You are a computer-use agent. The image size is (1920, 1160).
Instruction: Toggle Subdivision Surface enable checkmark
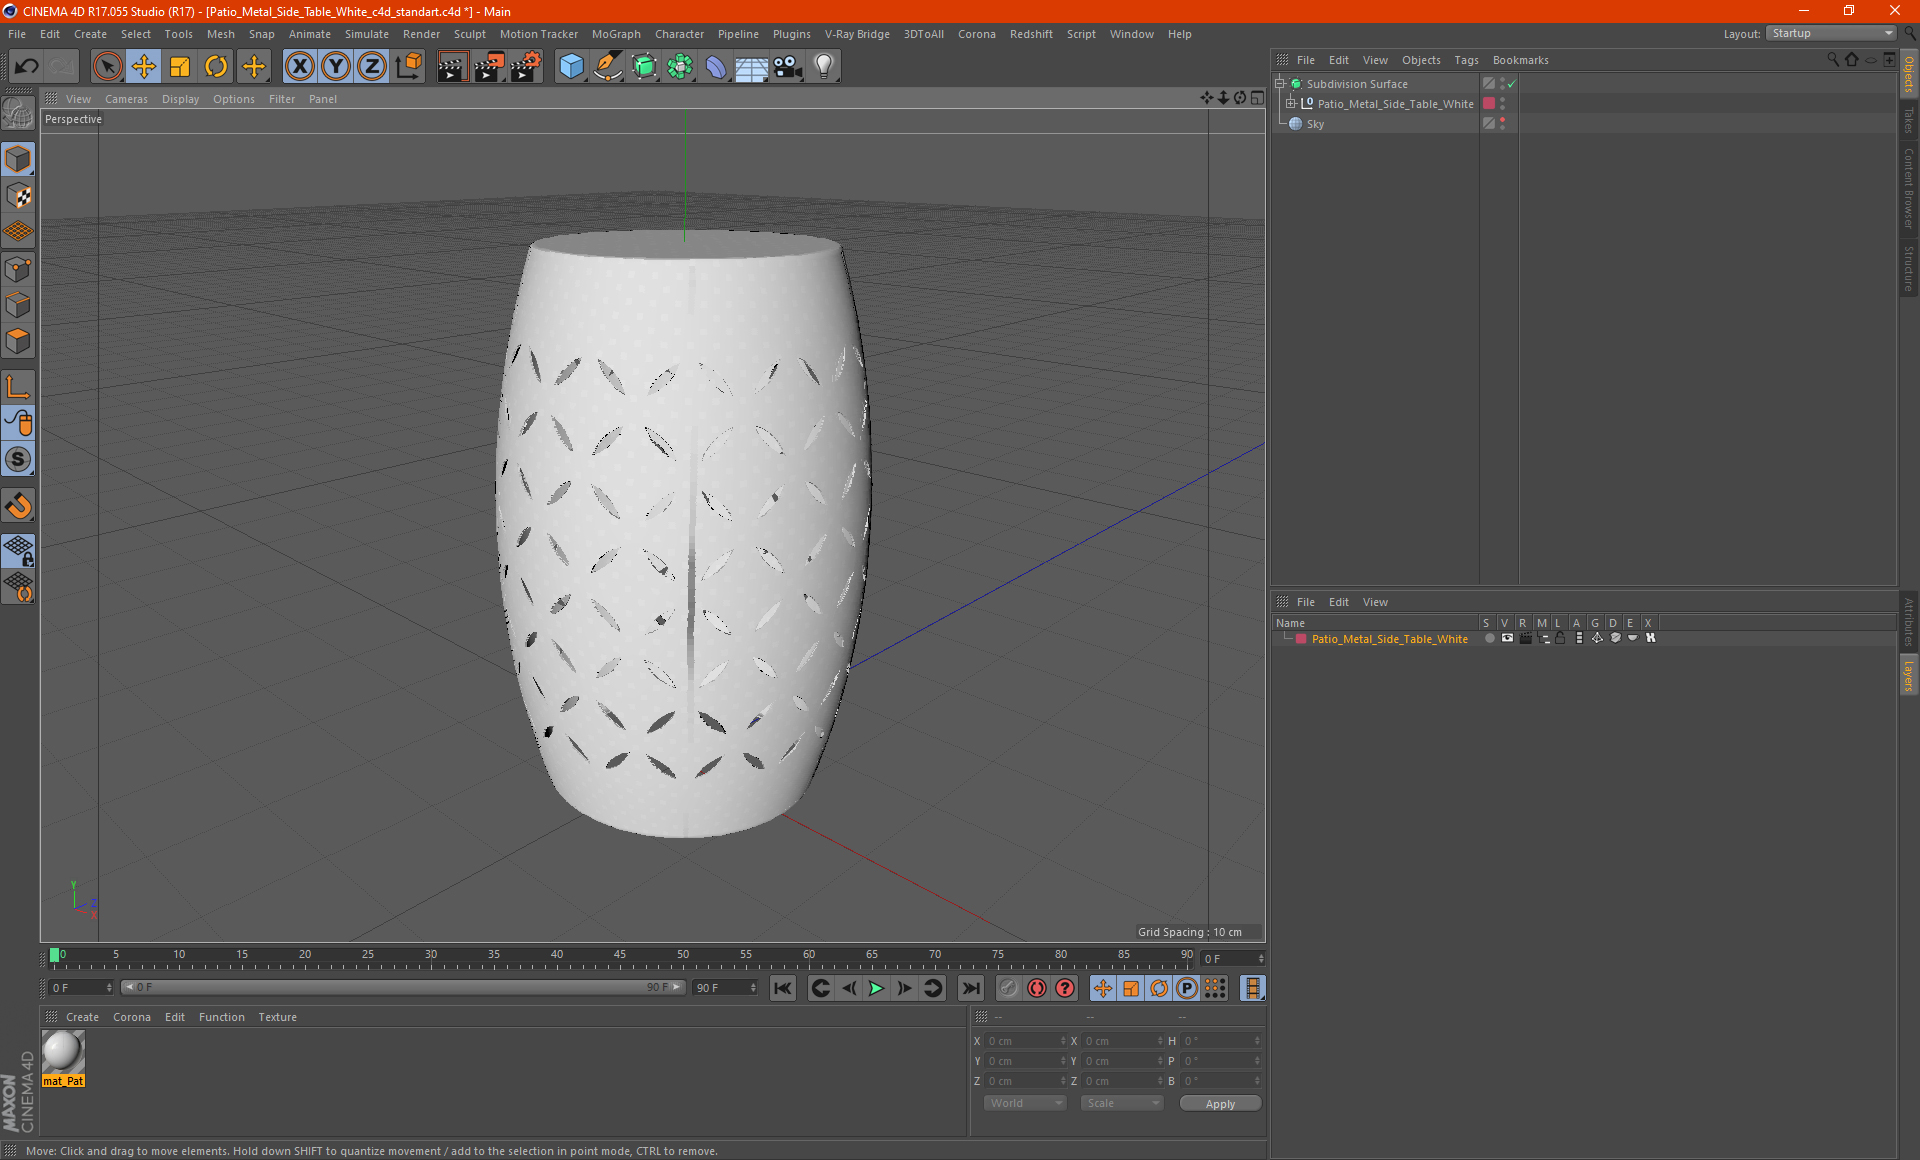click(1512, 84)
